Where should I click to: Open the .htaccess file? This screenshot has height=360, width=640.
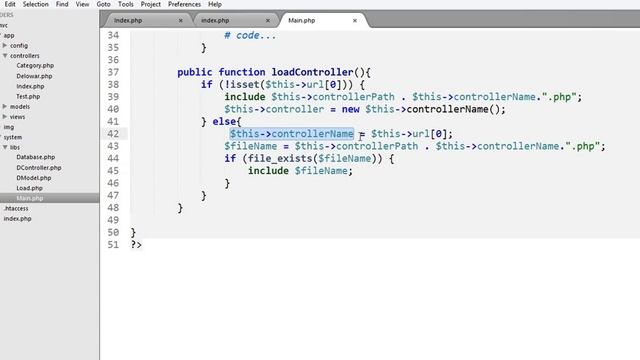click(x=16, y=208)
